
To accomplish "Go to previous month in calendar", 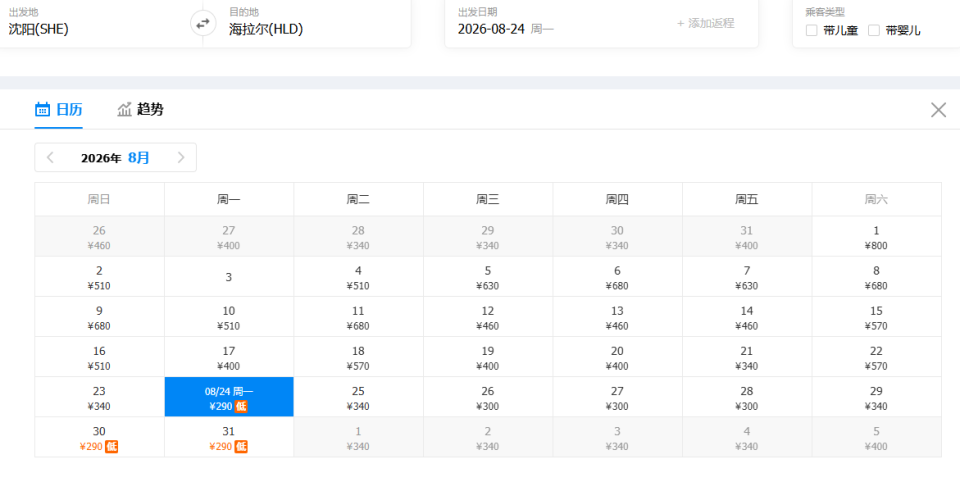I will (x=50, y=158).
